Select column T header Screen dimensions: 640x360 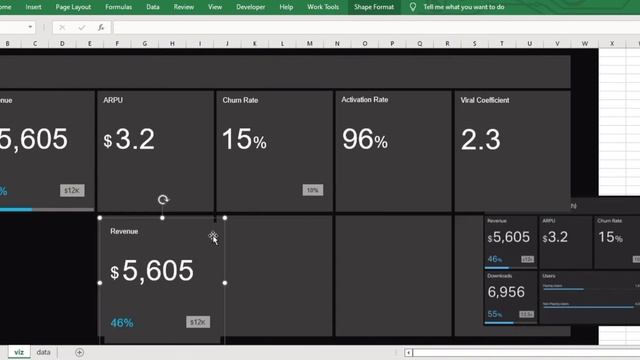point(502,43)
